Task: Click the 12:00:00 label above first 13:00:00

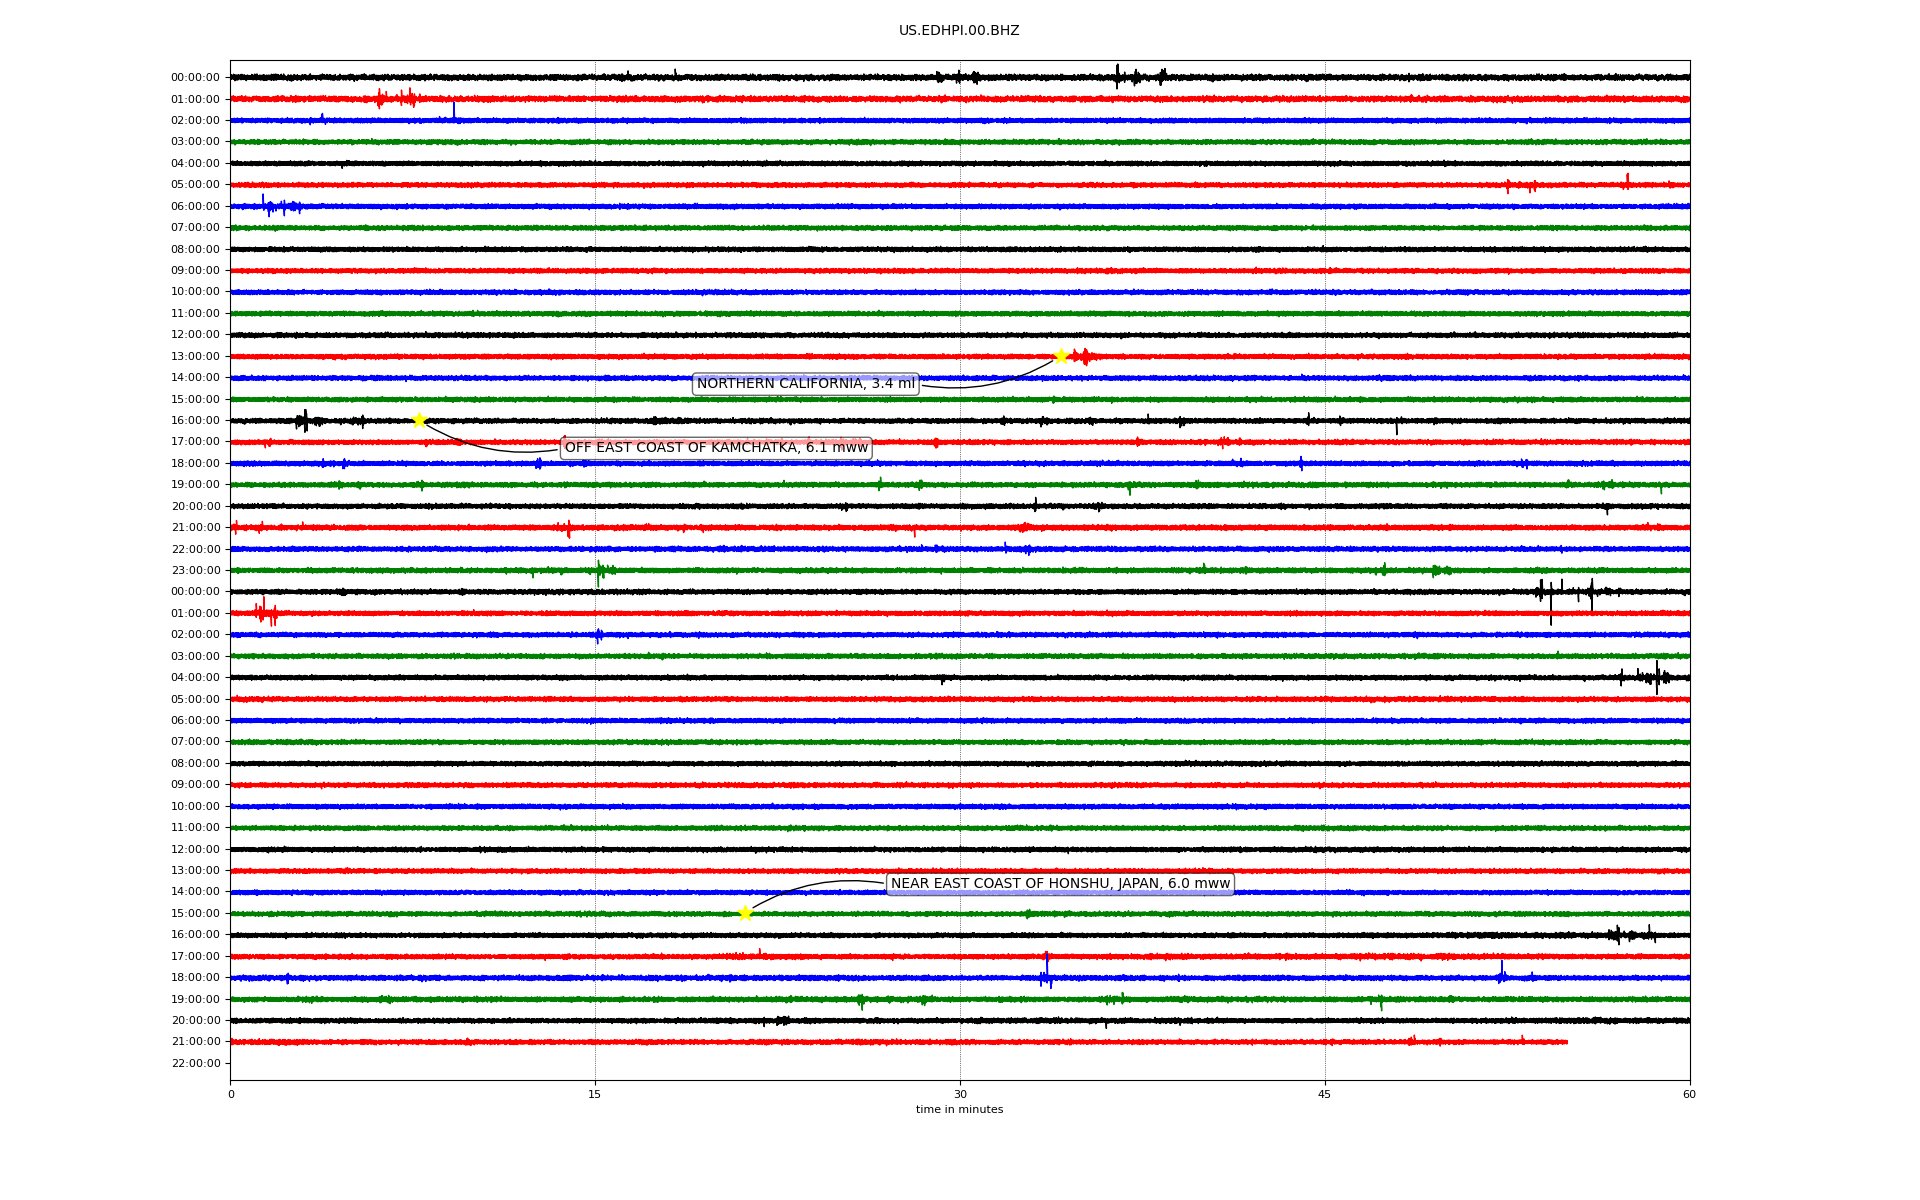Action: click(195, 335)
